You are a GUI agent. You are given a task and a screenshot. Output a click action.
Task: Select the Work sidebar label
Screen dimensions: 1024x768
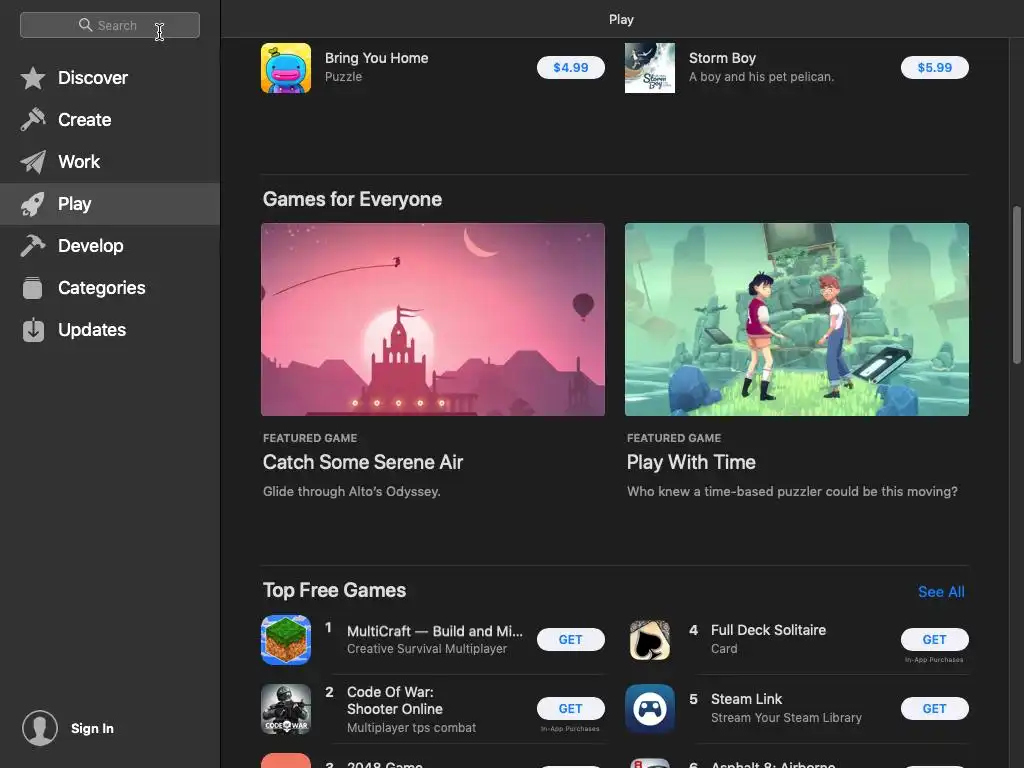point(79,162)
